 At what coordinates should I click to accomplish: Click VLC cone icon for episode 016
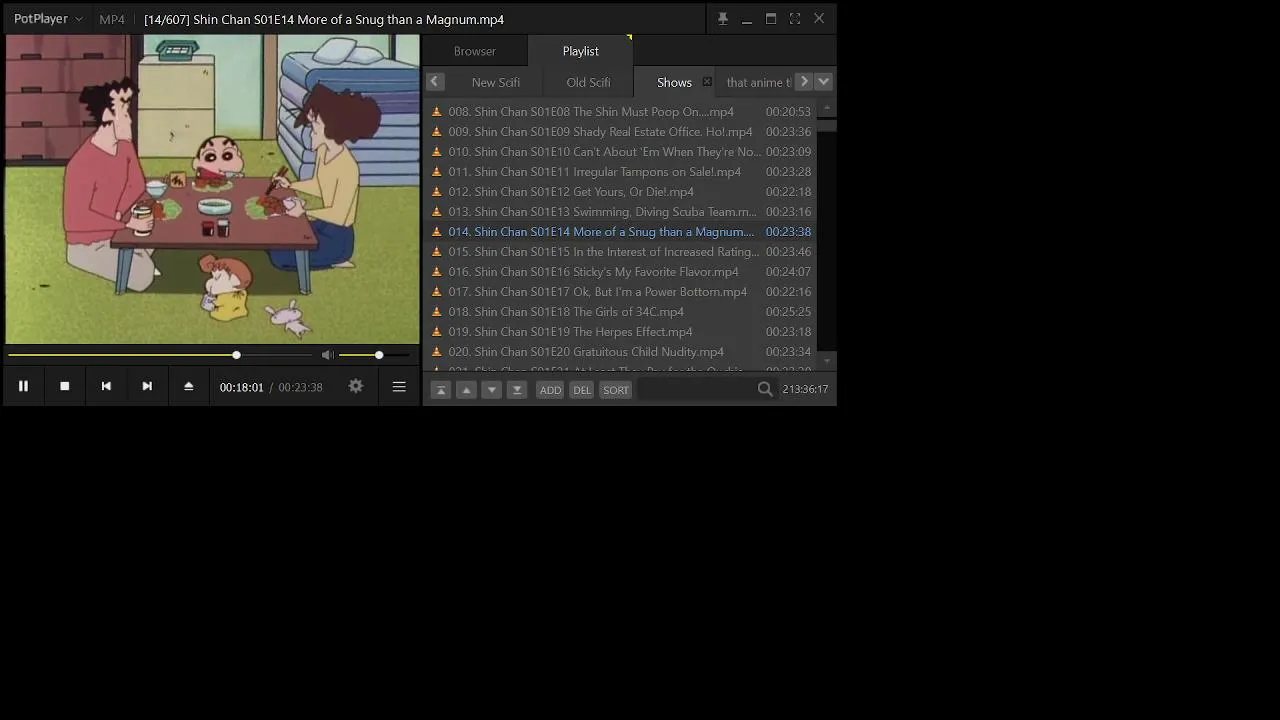(x=436, y=272)
